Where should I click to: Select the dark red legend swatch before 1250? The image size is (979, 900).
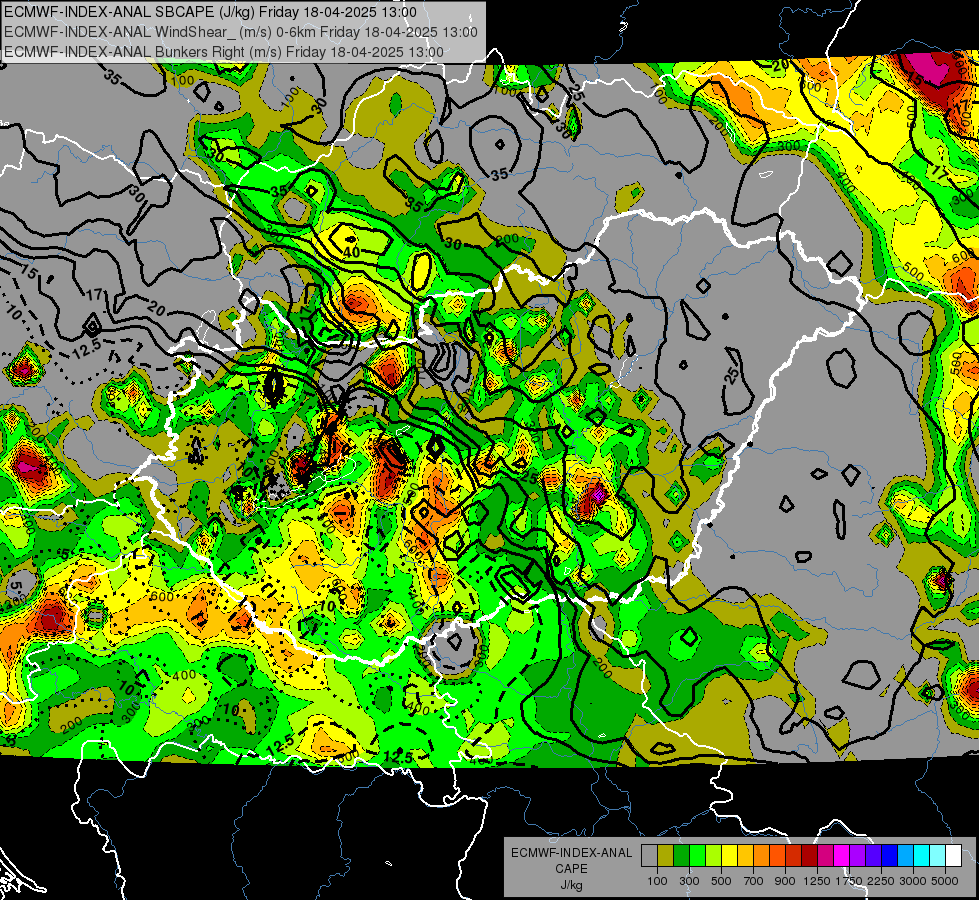point(809,856)
